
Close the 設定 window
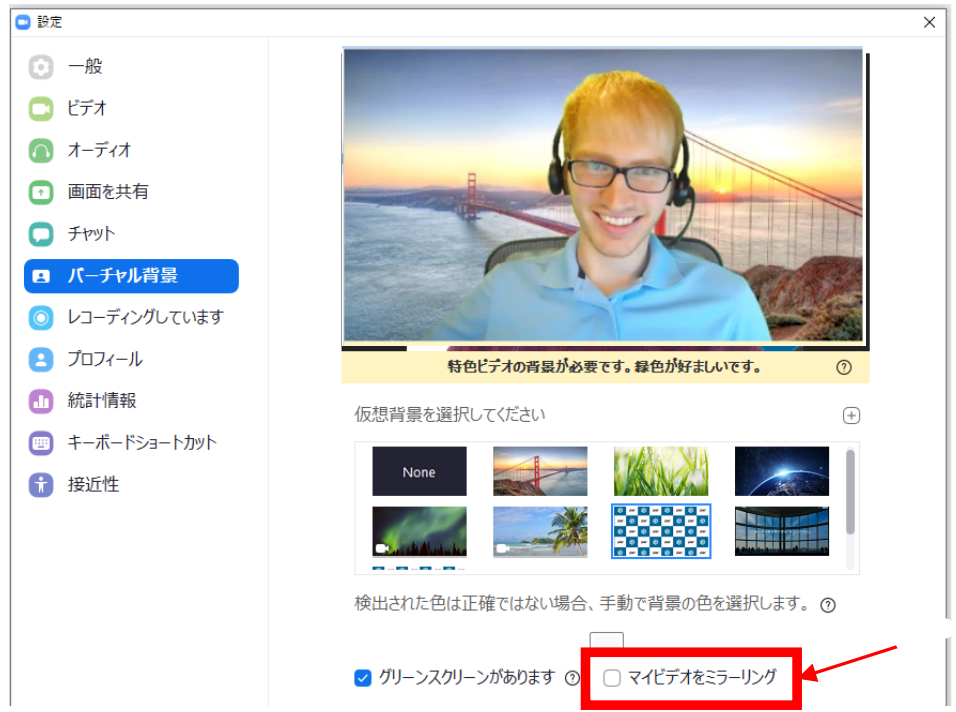pyautogui.click(x=929, y=23)
